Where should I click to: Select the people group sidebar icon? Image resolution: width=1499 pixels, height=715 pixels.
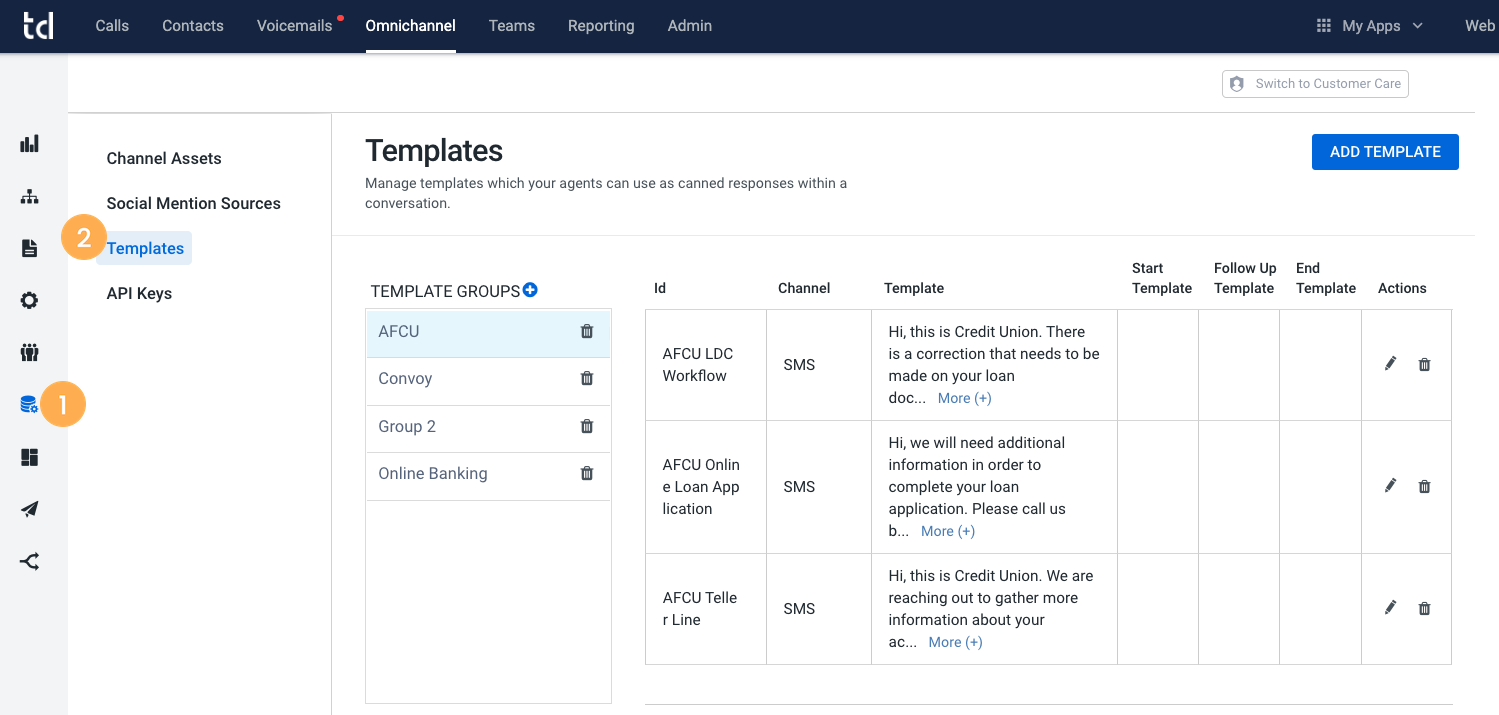tap(30, 352)
